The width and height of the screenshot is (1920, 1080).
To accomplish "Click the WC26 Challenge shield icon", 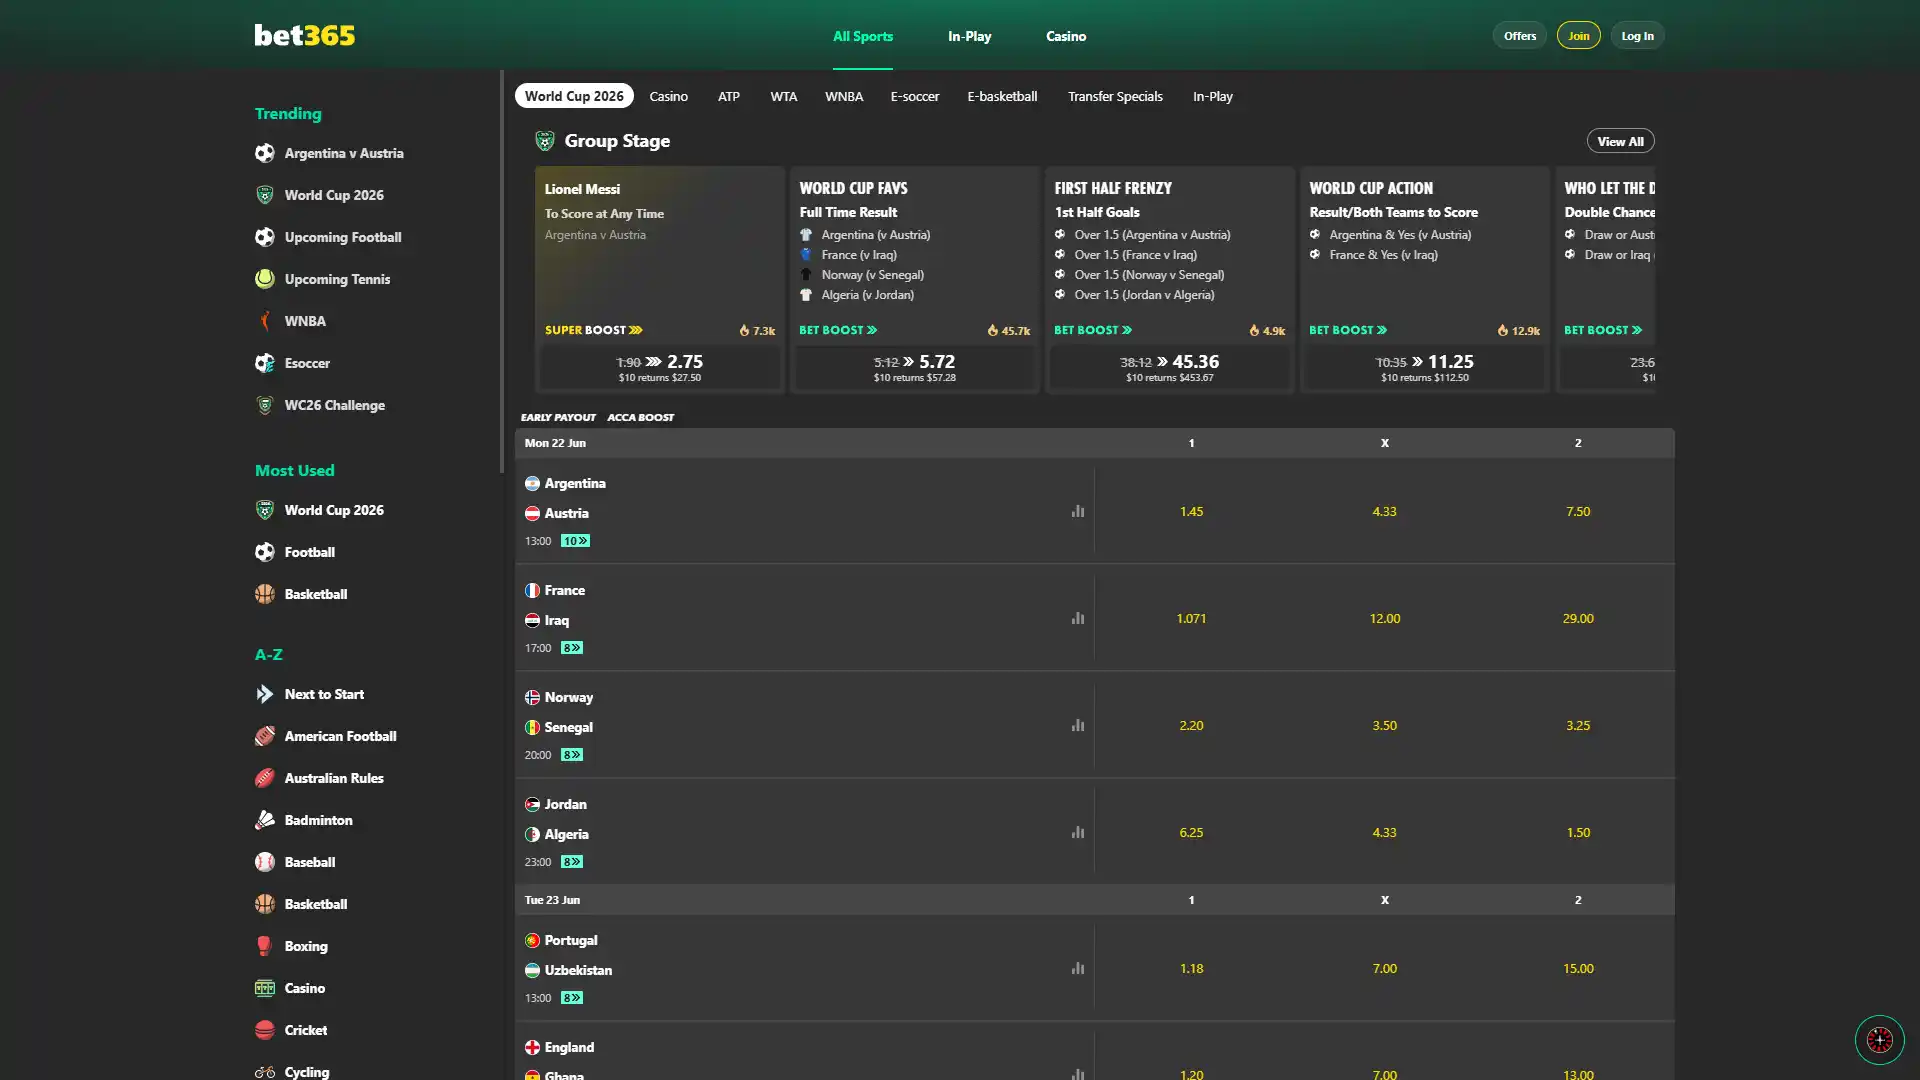I will click(x=264, y=405).
